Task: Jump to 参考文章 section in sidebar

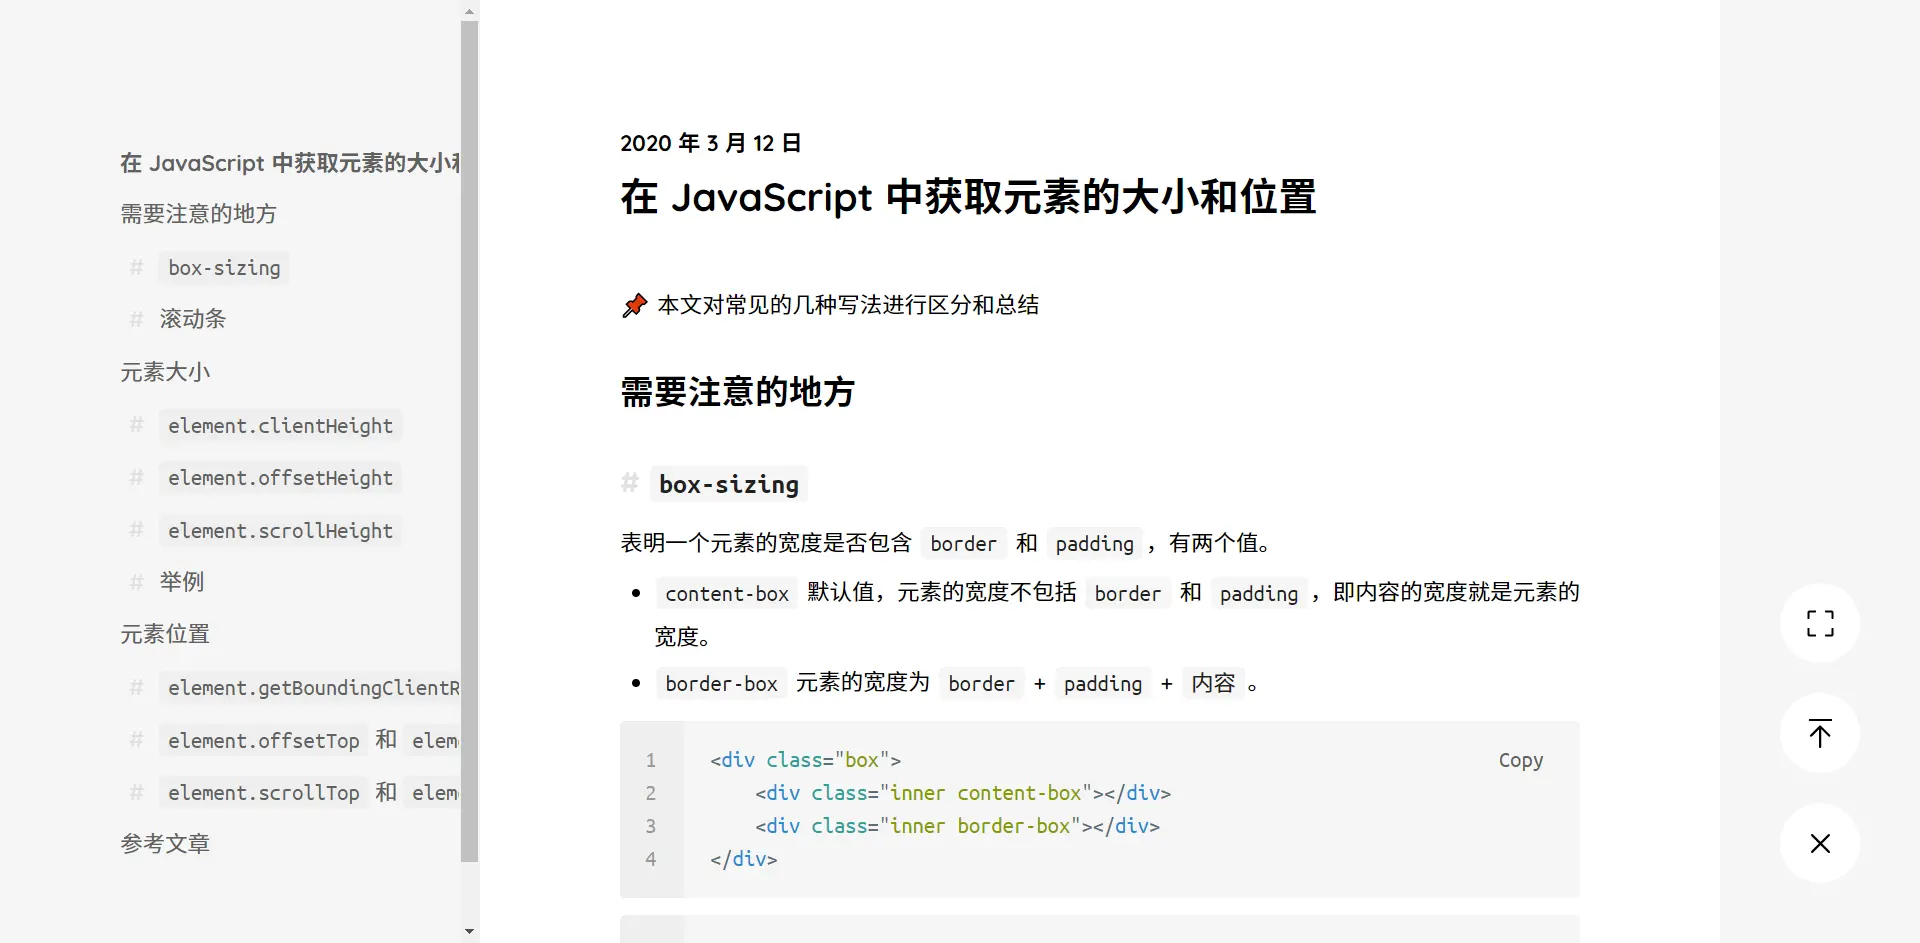Action: (165, 844)
